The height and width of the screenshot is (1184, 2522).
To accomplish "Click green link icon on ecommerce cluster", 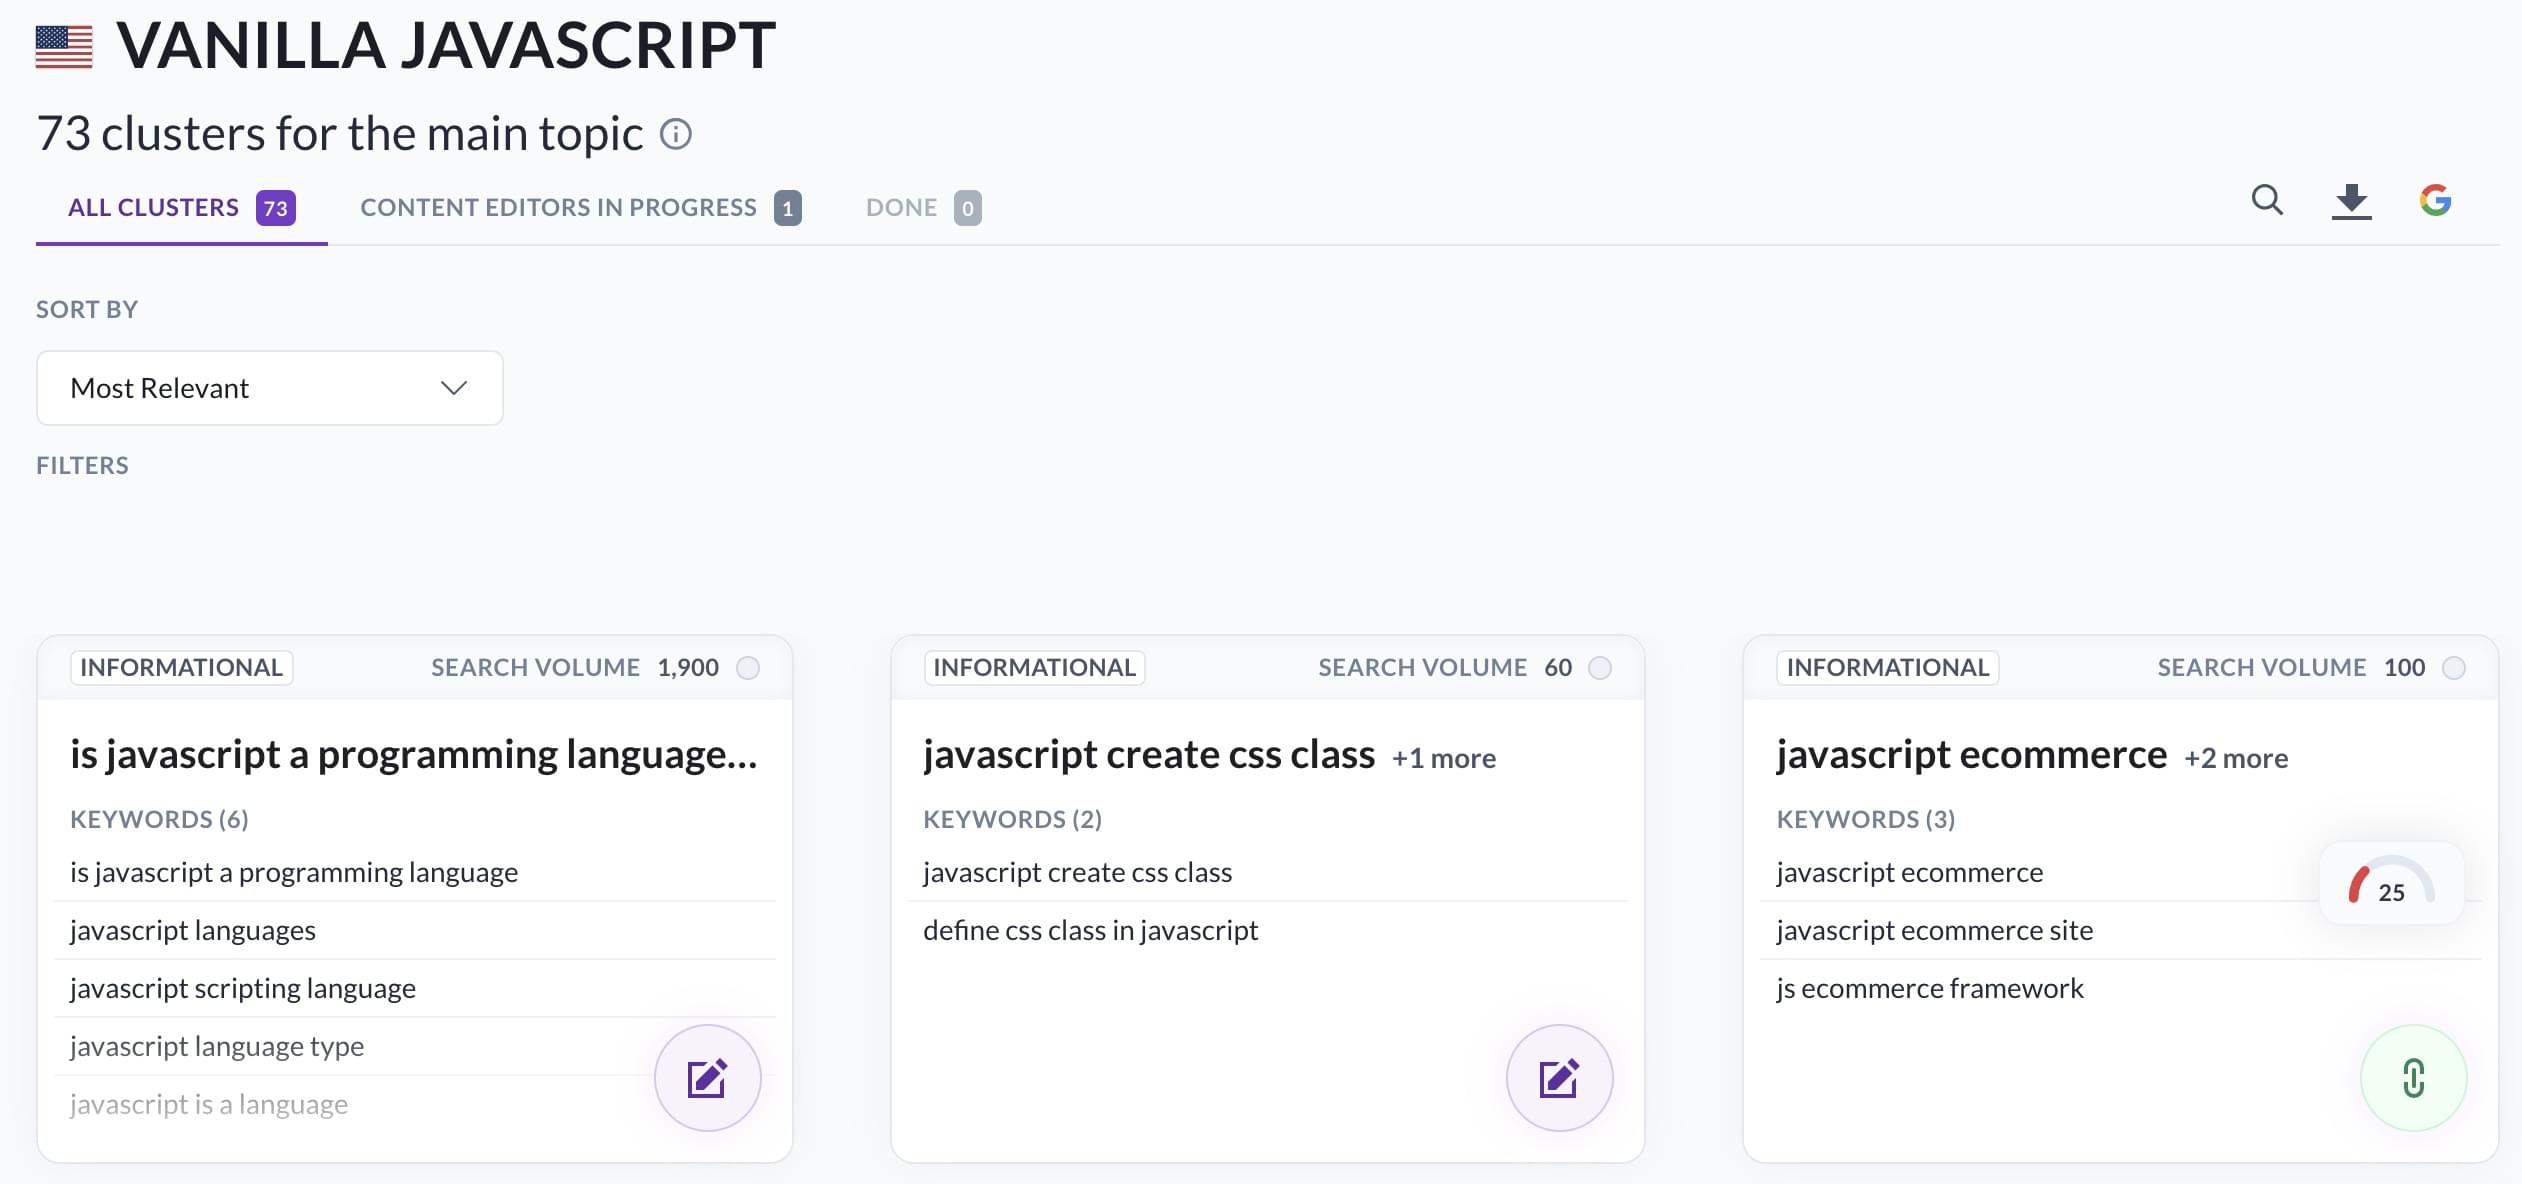I will coord(2413,1078).
